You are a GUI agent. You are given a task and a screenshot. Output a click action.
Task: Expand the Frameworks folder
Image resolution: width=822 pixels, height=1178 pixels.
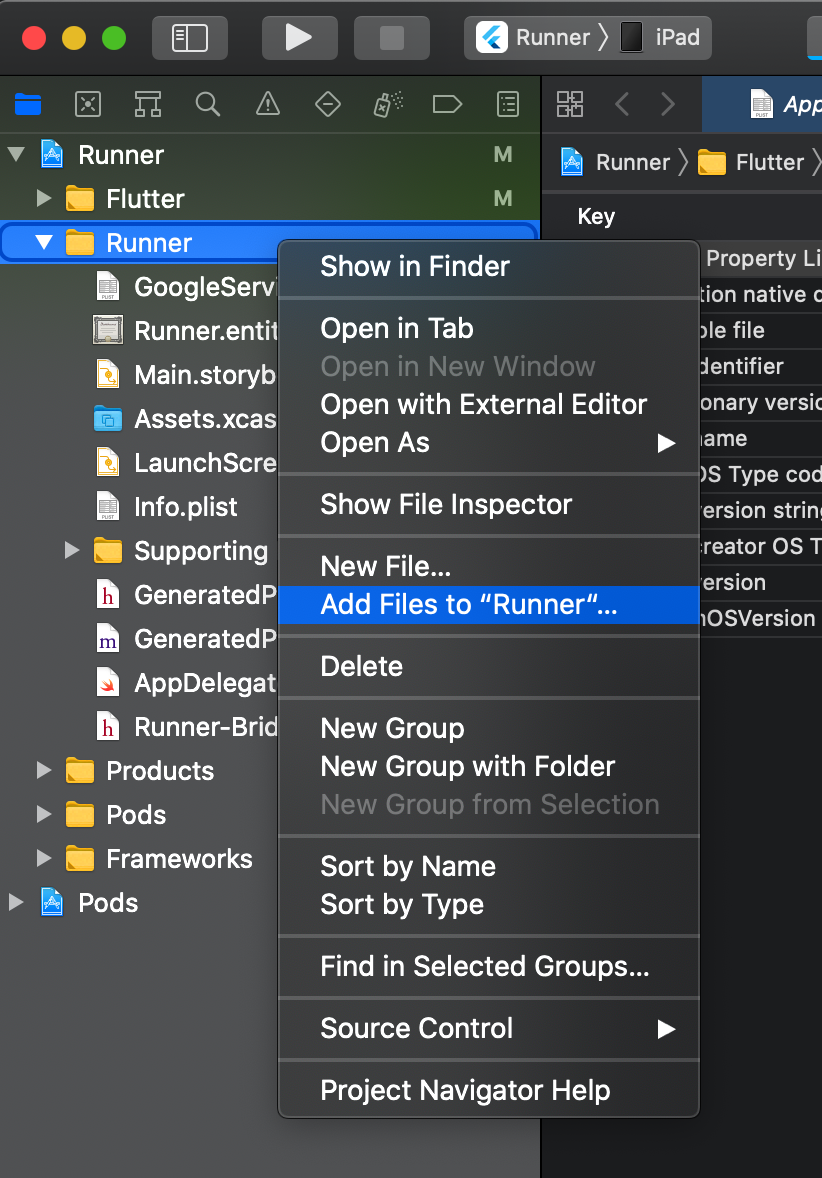click(44, 859)
